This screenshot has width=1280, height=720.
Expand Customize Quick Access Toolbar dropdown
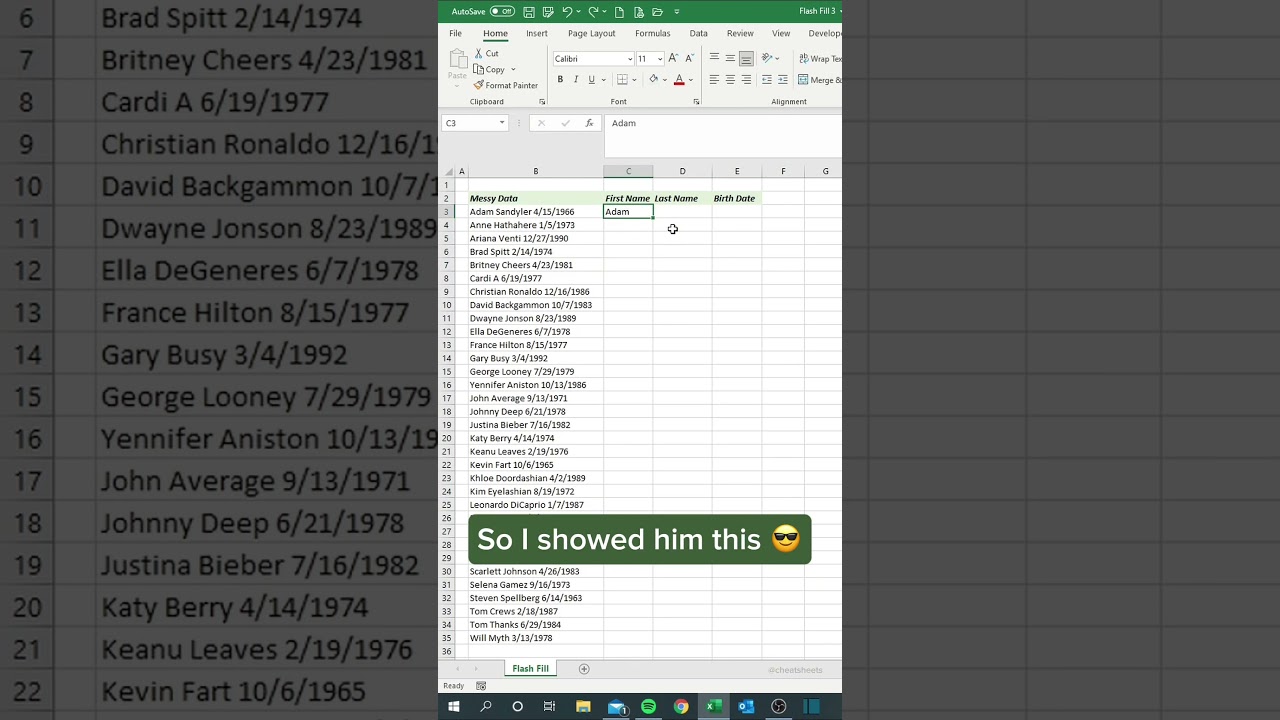(x=677, y=12)
